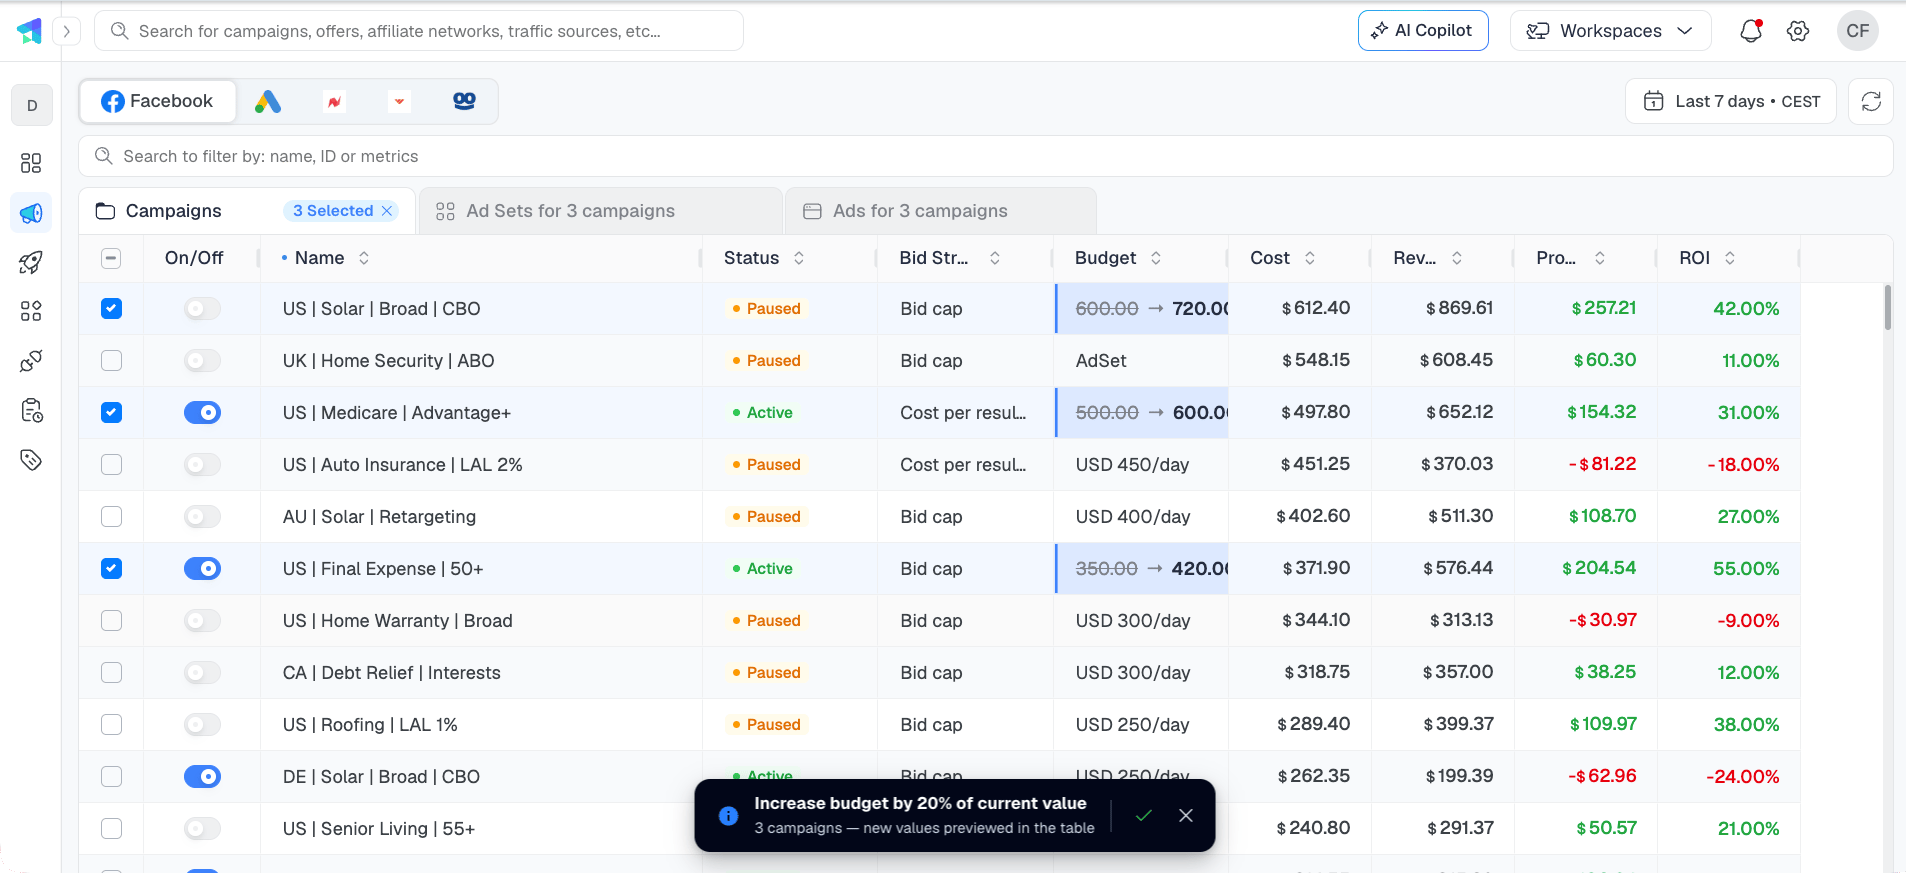
Task: Open the Workspaces dropdown
Action: point(1609,31)
